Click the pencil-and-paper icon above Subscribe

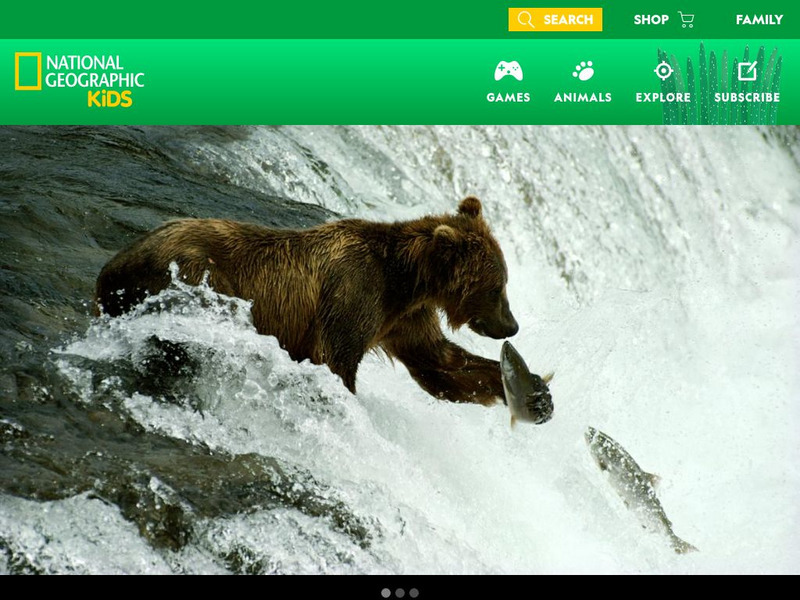click(747, 71)
